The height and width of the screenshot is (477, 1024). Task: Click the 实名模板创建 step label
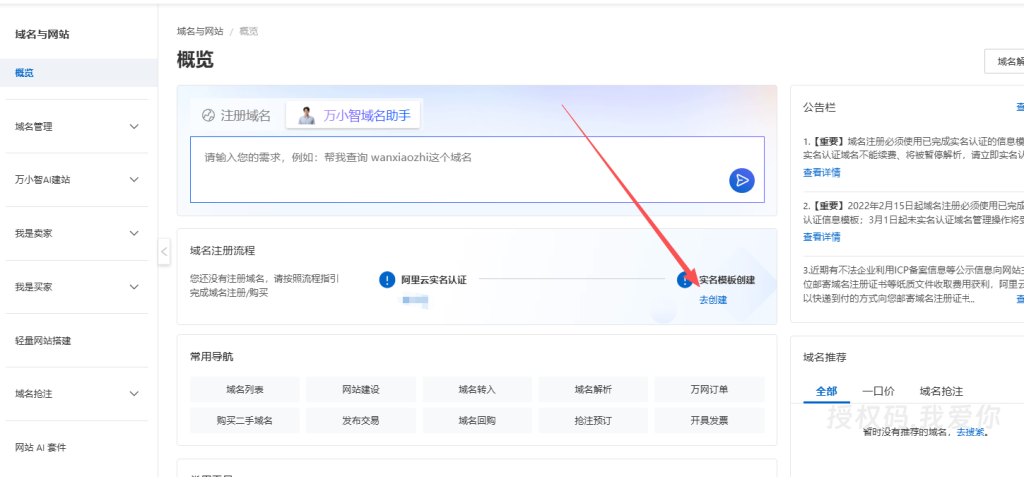[x=727, y=280]
